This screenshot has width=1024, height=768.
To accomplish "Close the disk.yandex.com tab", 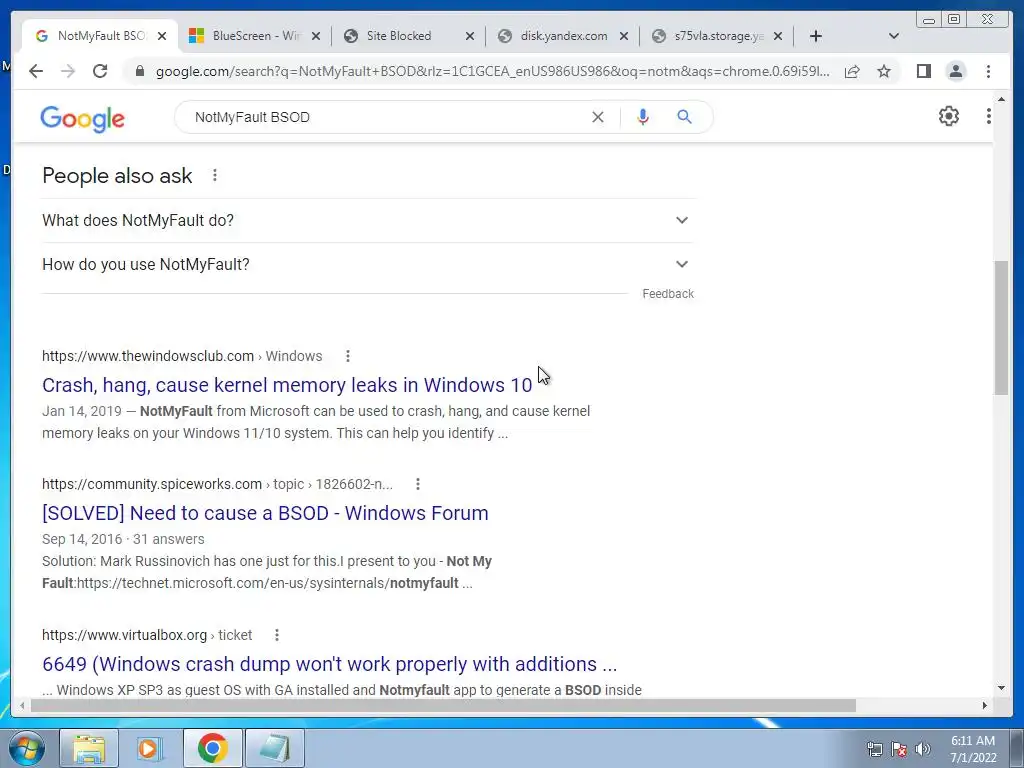I will tap(624, 36).
